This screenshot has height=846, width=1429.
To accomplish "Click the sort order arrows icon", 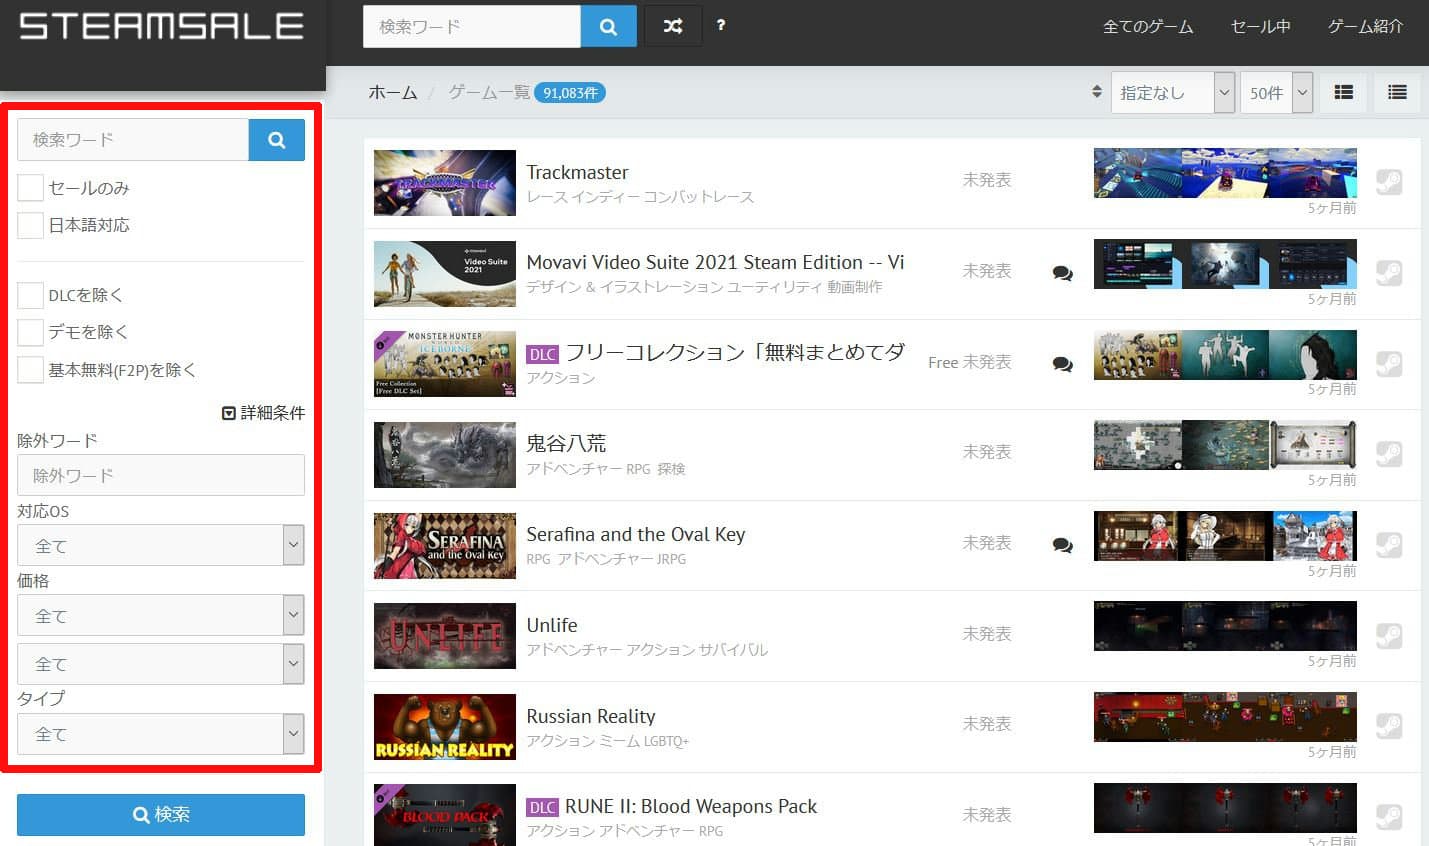I will click(x=1097, y=92).
